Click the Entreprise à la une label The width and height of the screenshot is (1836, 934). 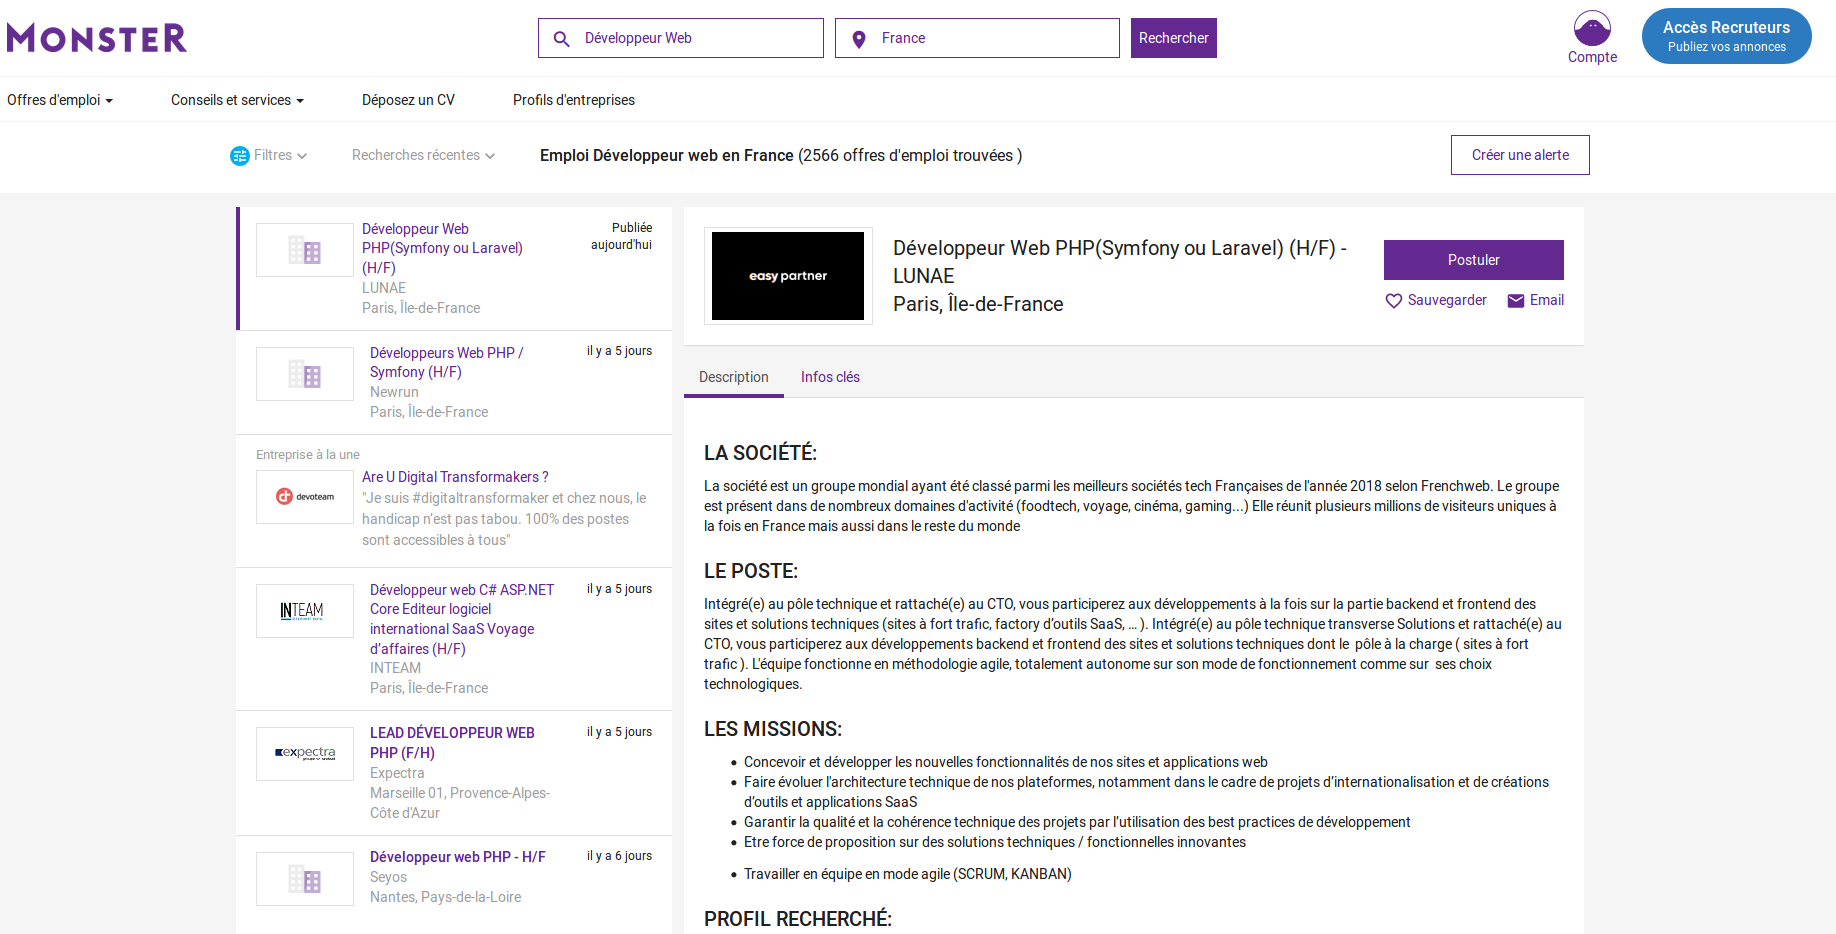click(x=308, y=455)
